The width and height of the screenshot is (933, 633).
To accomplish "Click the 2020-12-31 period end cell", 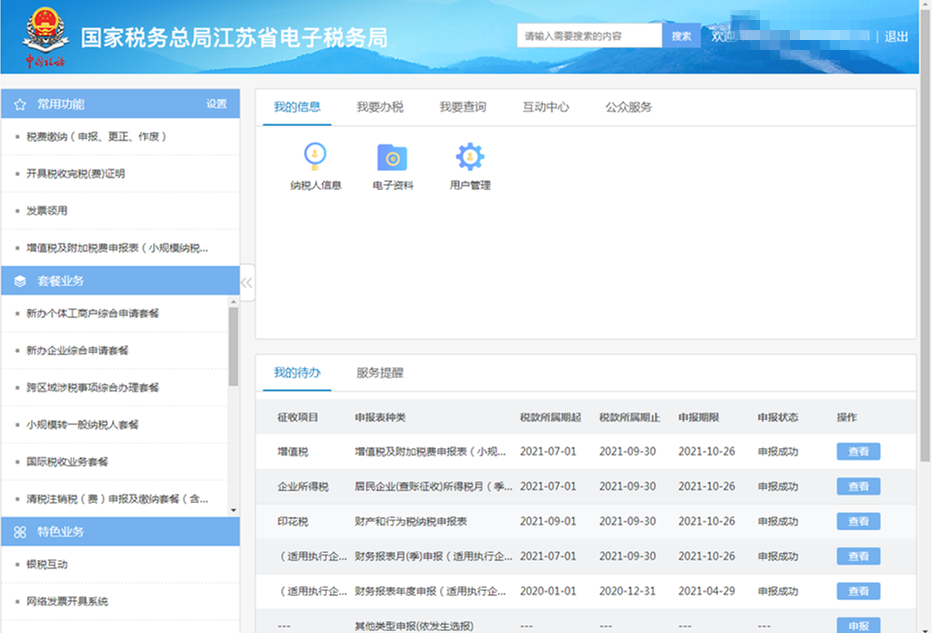I will 627,591.
